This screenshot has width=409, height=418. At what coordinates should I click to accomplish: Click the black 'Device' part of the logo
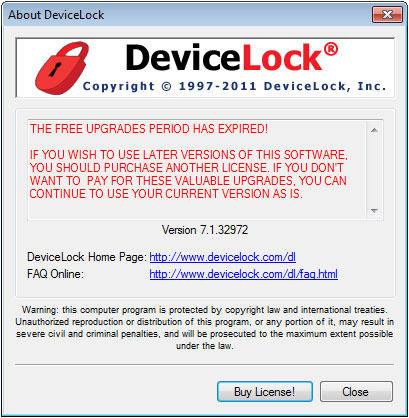[183, 58]
